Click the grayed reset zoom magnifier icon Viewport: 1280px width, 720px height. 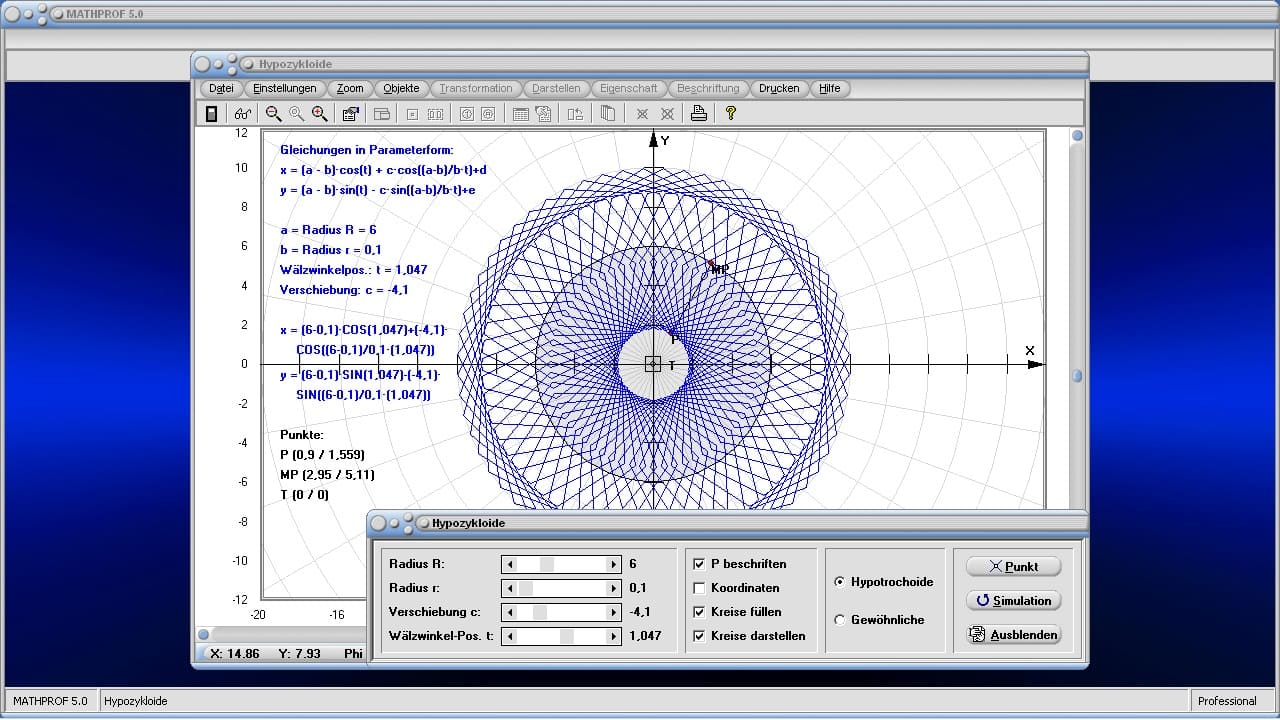click(x=297, y=114)
